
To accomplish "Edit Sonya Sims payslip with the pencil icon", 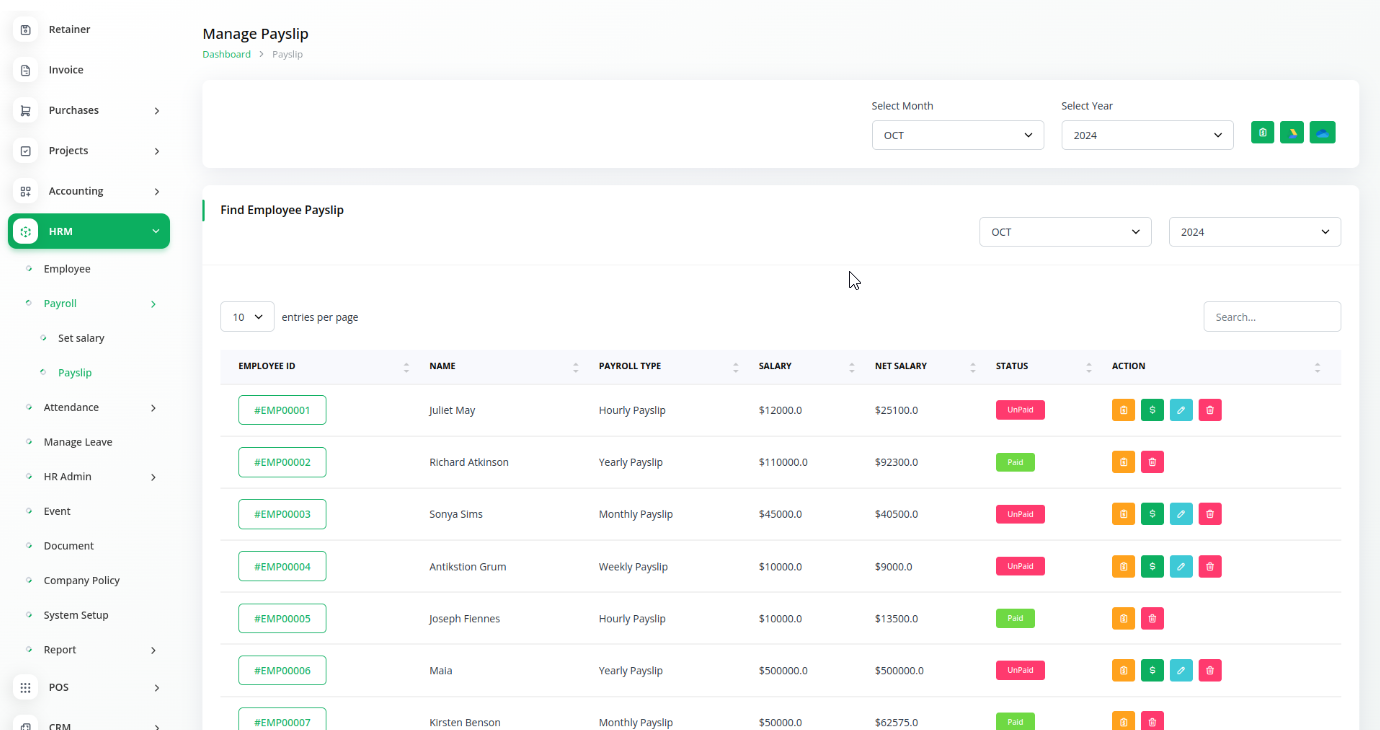I will tap(1181, 514).
